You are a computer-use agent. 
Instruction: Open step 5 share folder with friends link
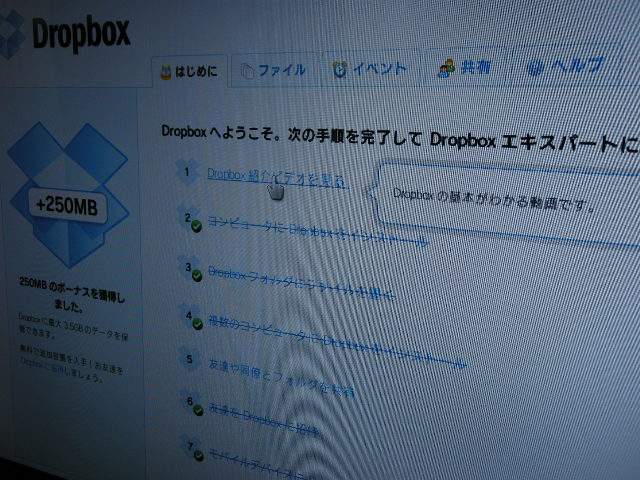(x=281, y=378)
